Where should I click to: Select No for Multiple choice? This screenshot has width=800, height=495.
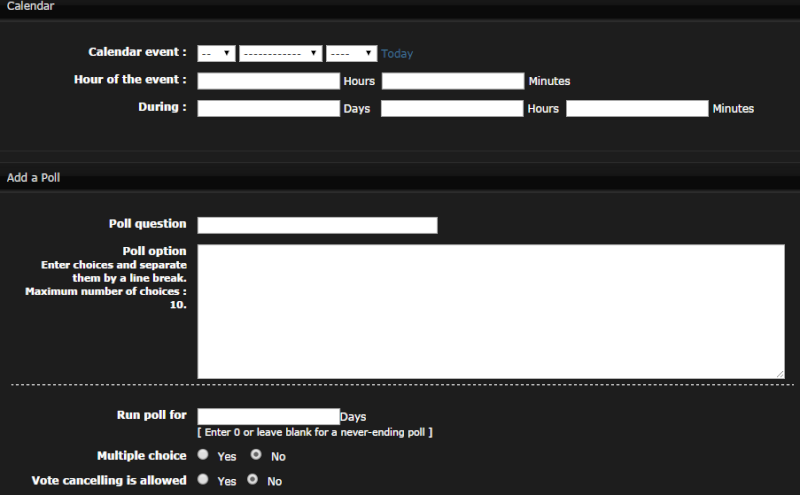click(x=256, y=454)
